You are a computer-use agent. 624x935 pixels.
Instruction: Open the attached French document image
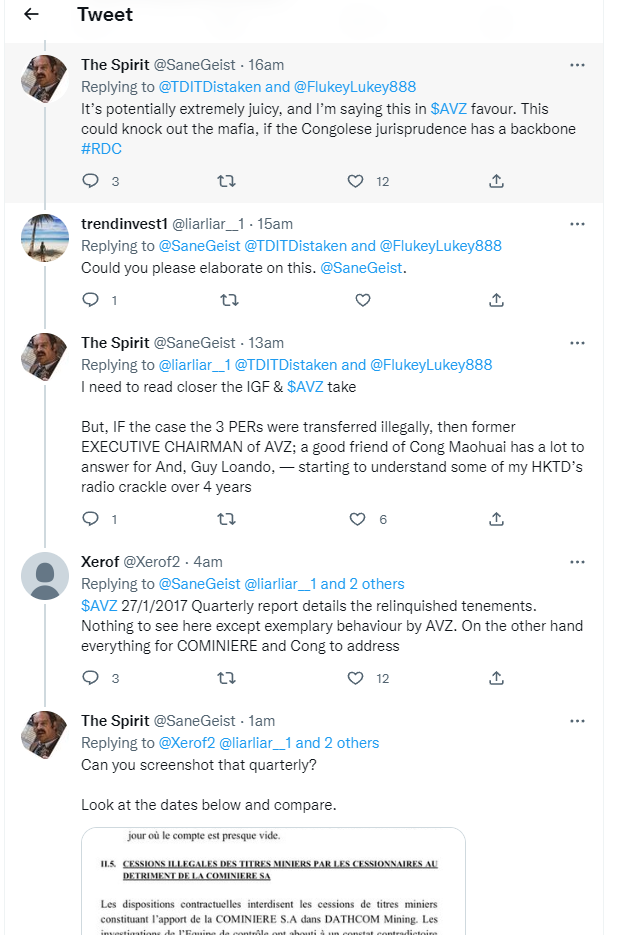(273, 880)
